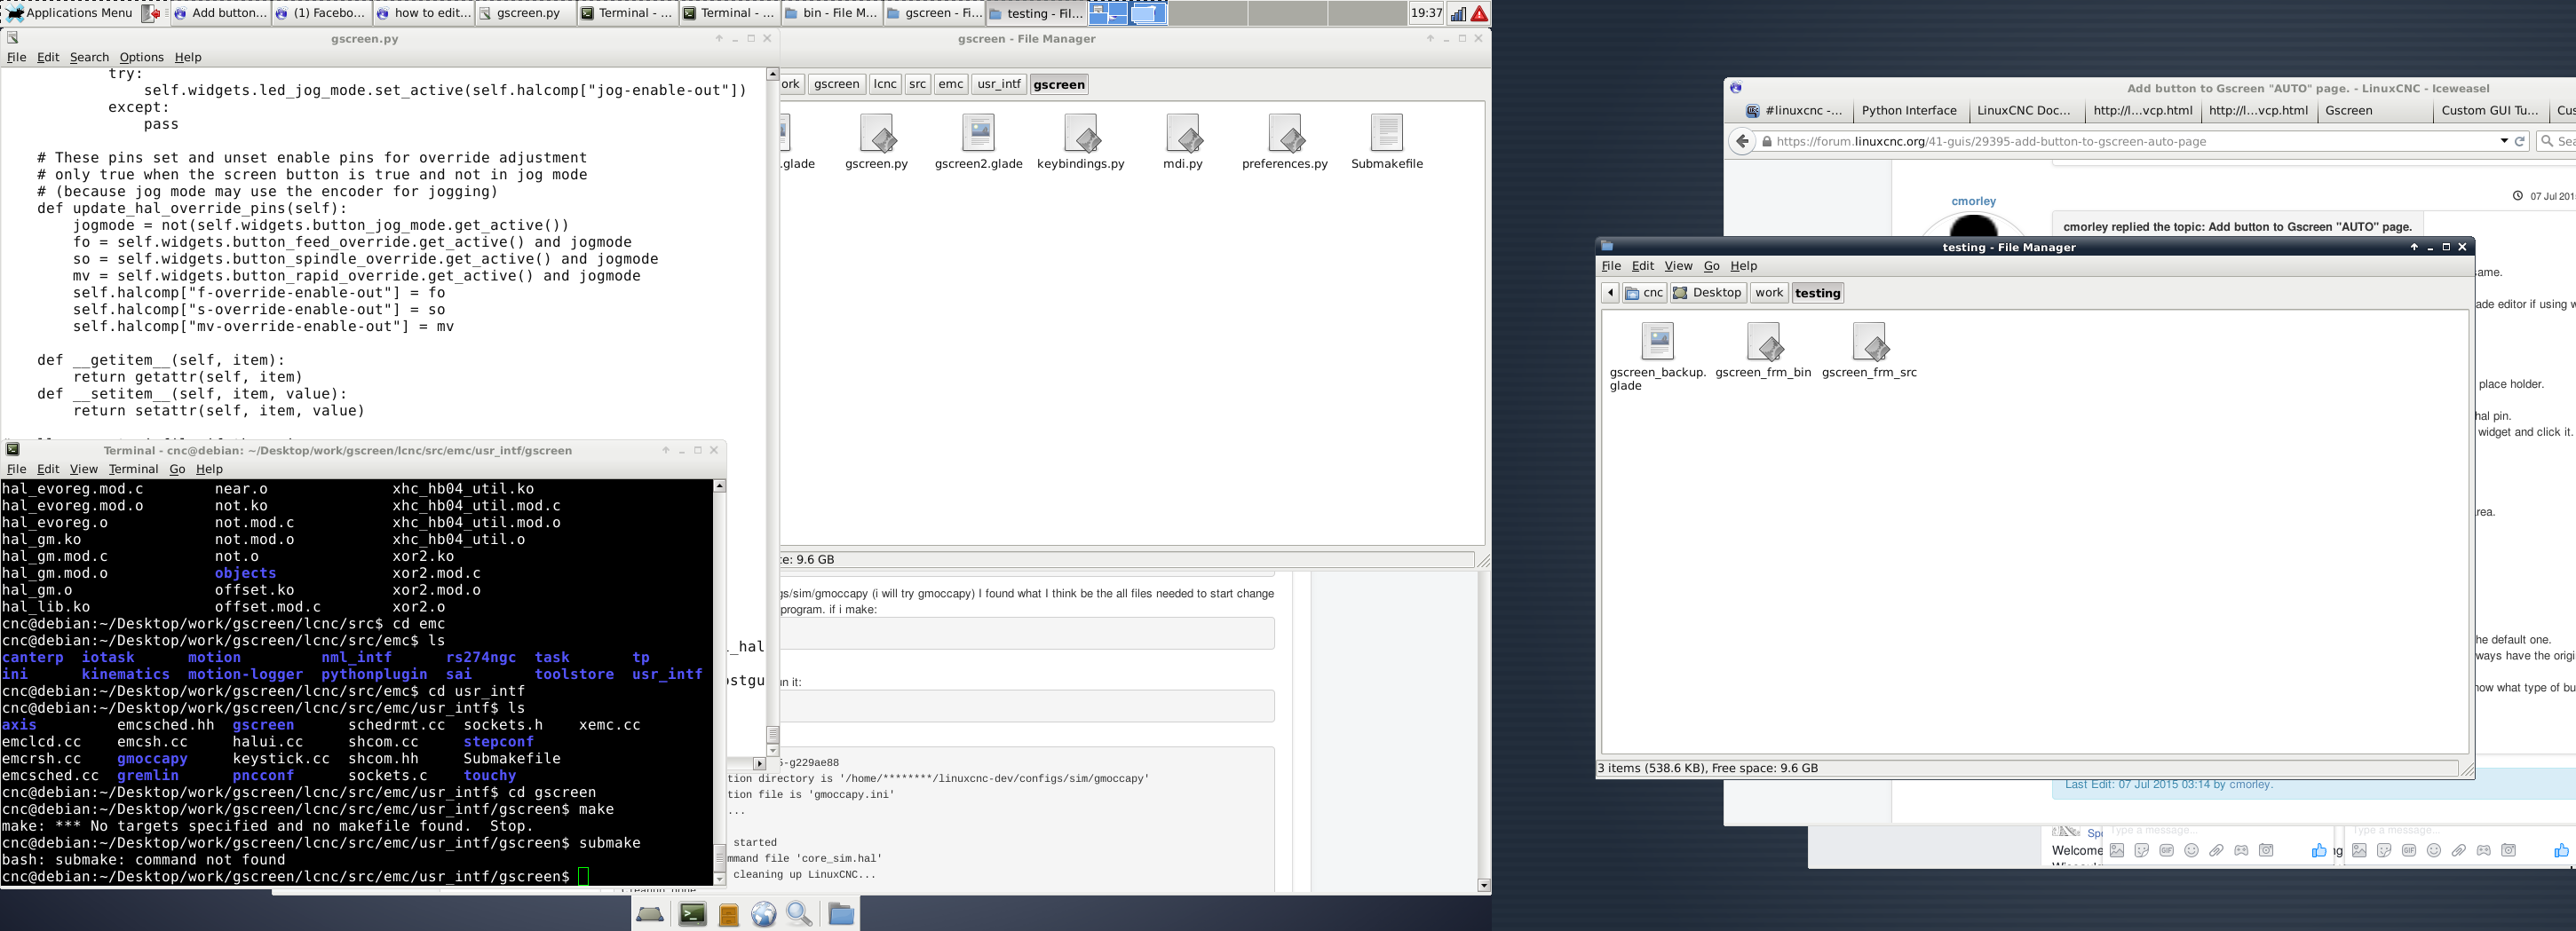Viewport: 2576px width, 931px height.
Task: Open View menu in testing File Manager
Action: point(1677,266)
